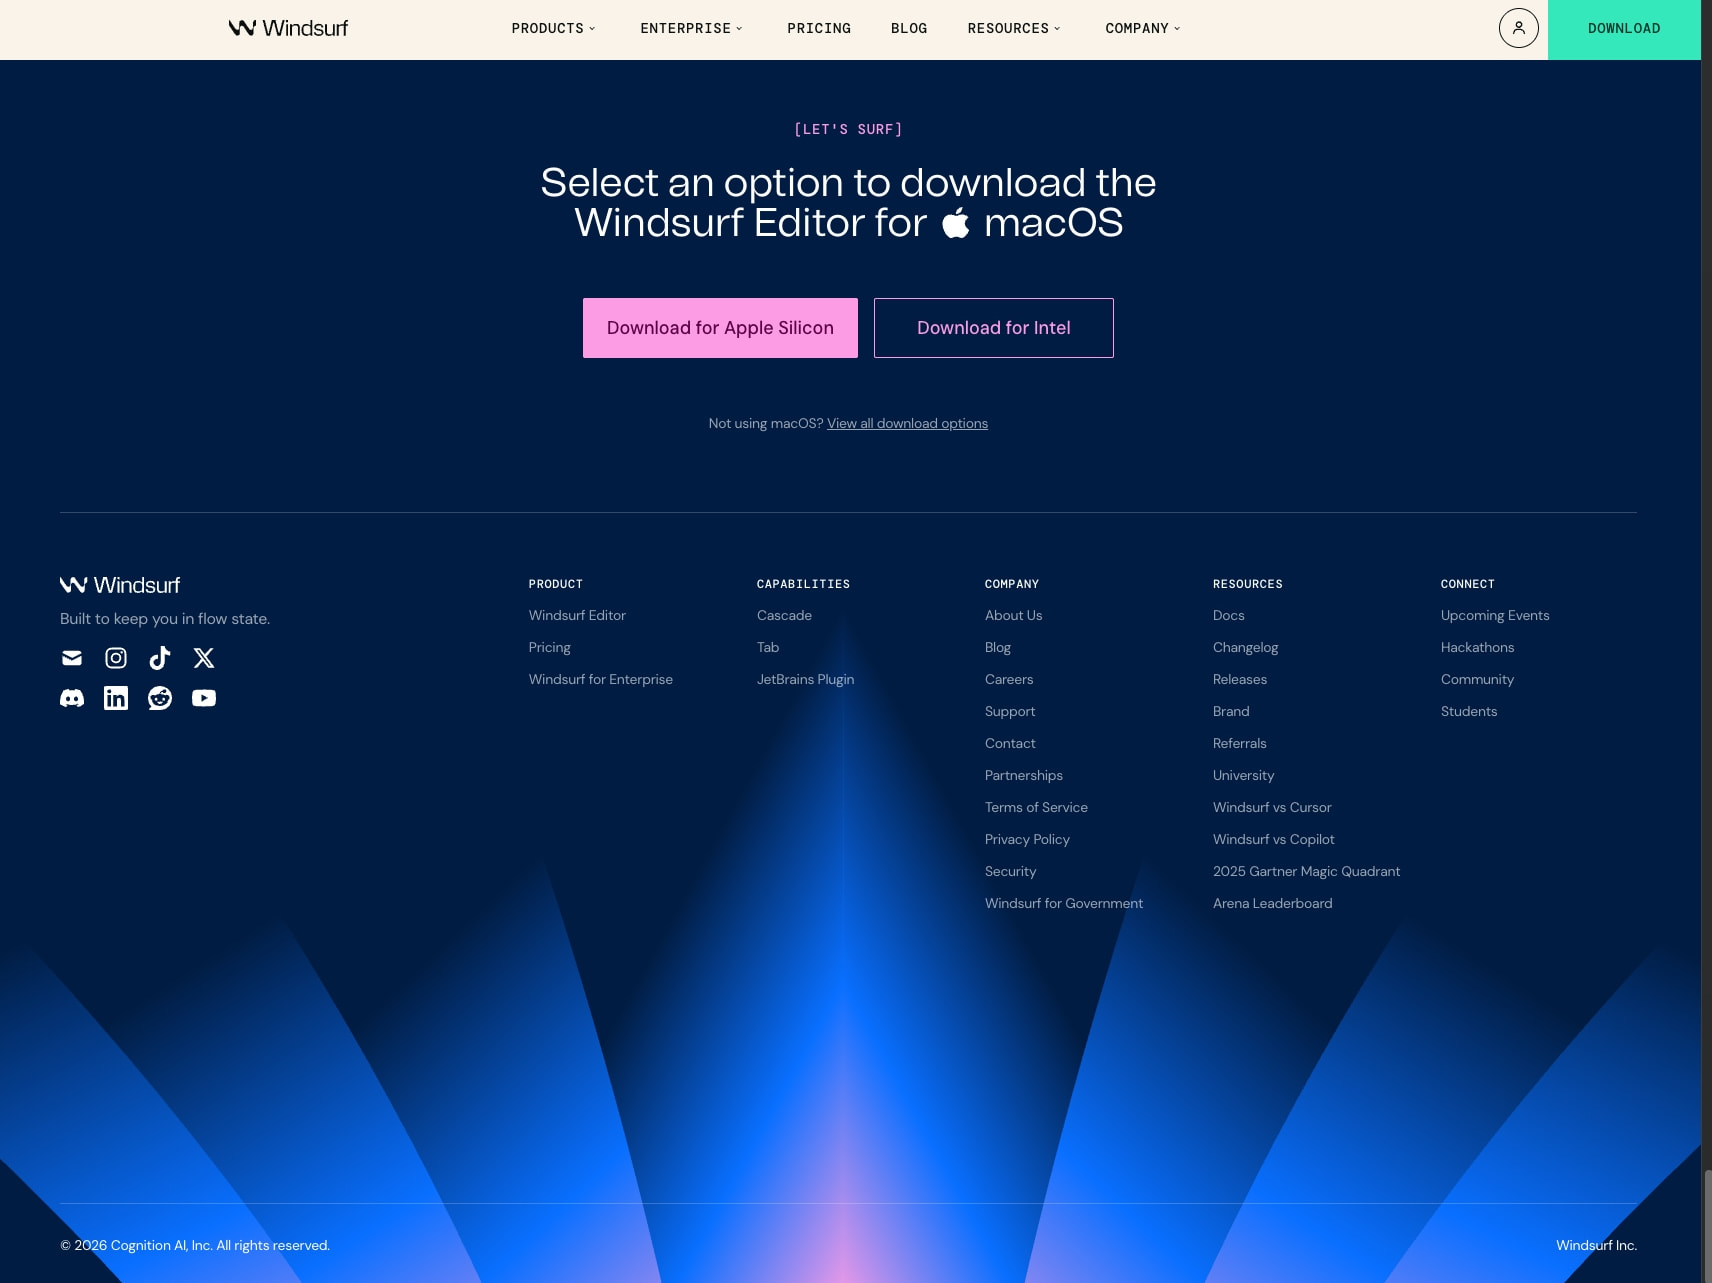Visit the Reddit social icon
This screenshot has width=1712, height=1283.
[x=160, y=698]
